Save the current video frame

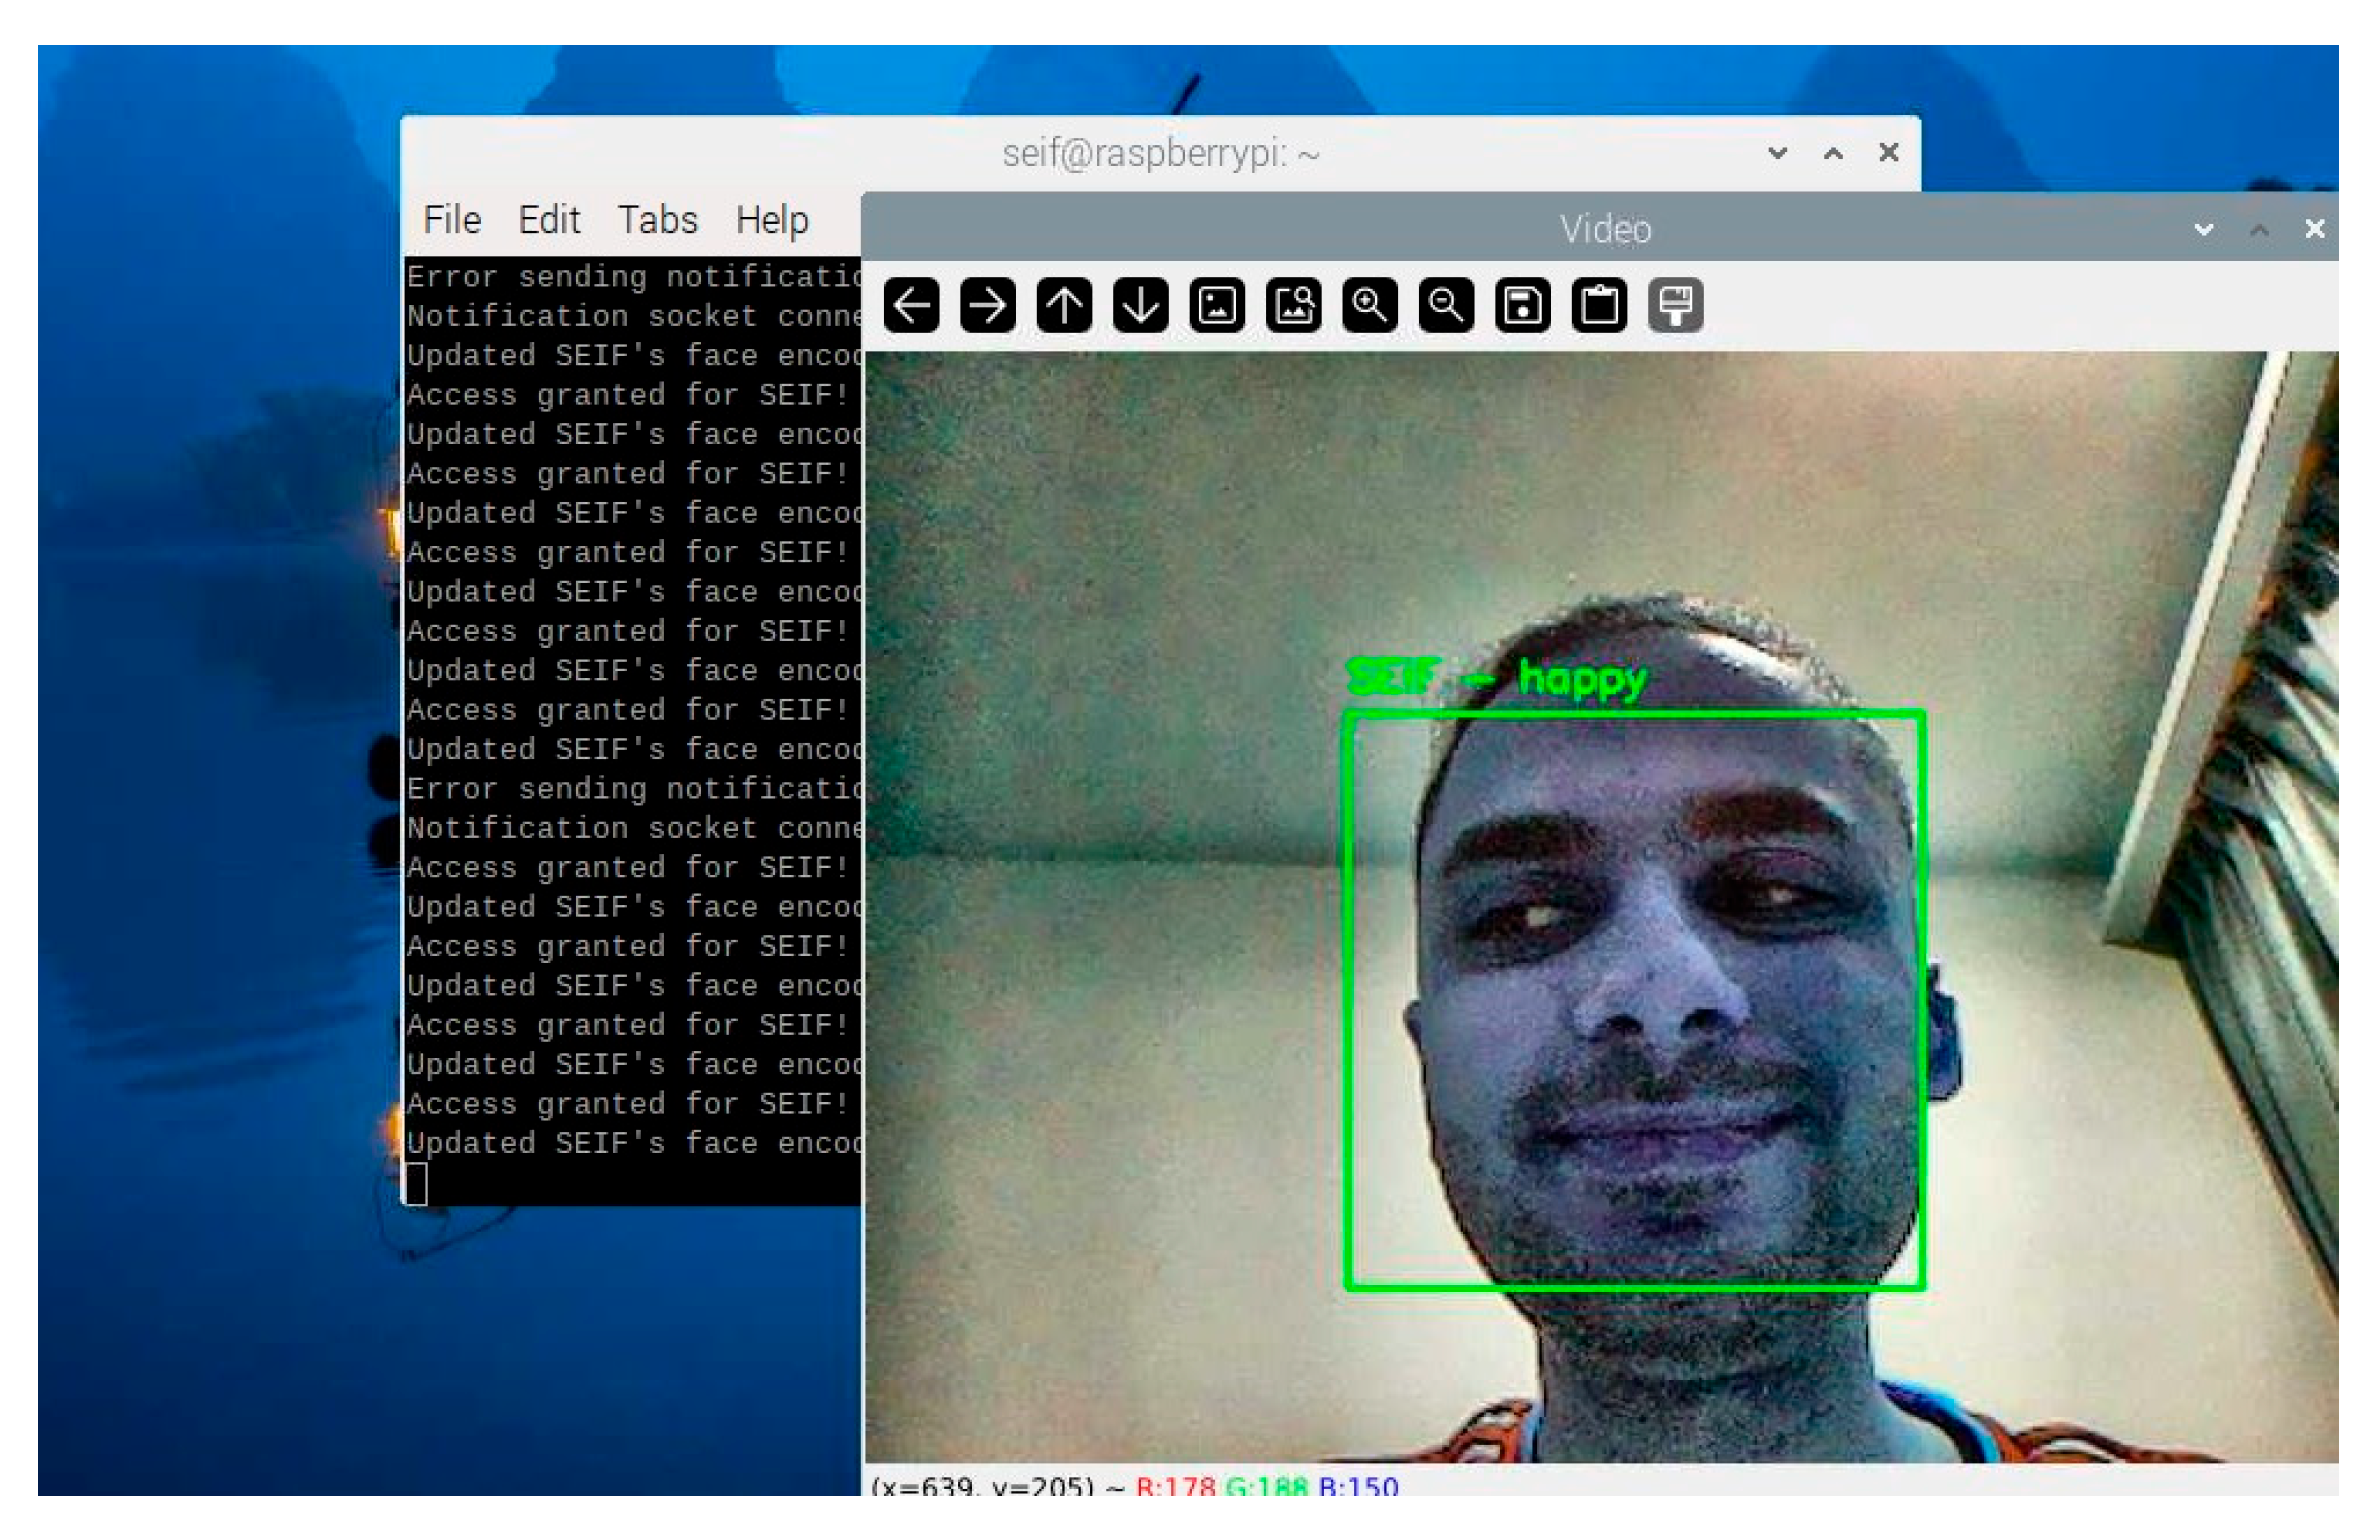1523,305
